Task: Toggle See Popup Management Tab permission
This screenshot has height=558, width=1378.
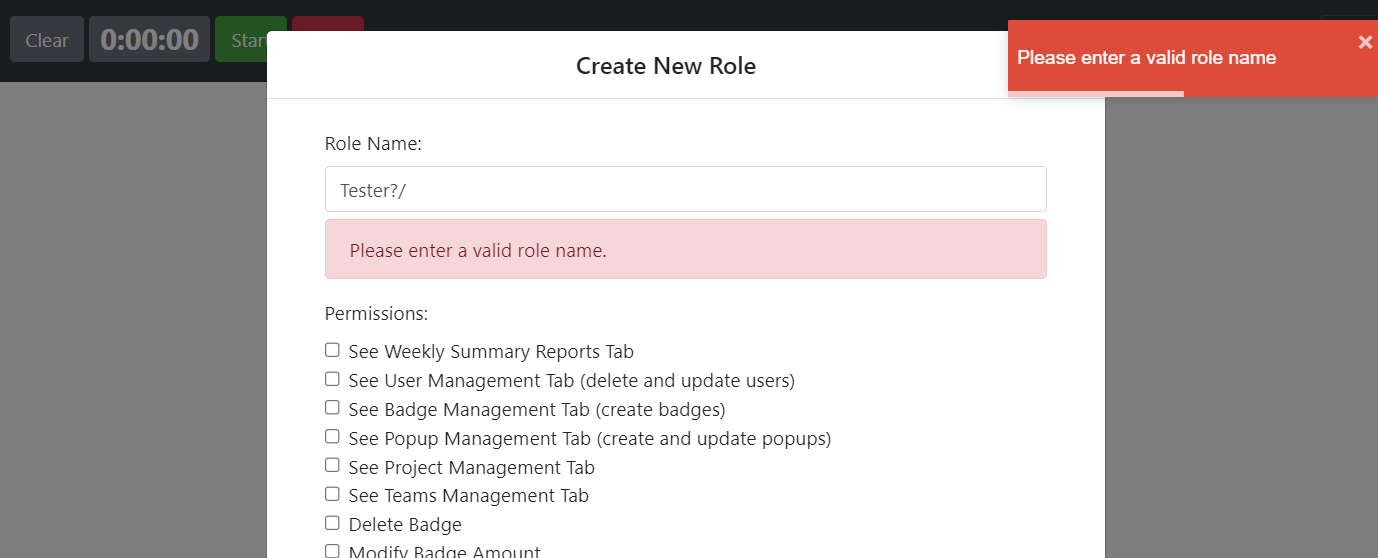Action: [x=332, y=437]
